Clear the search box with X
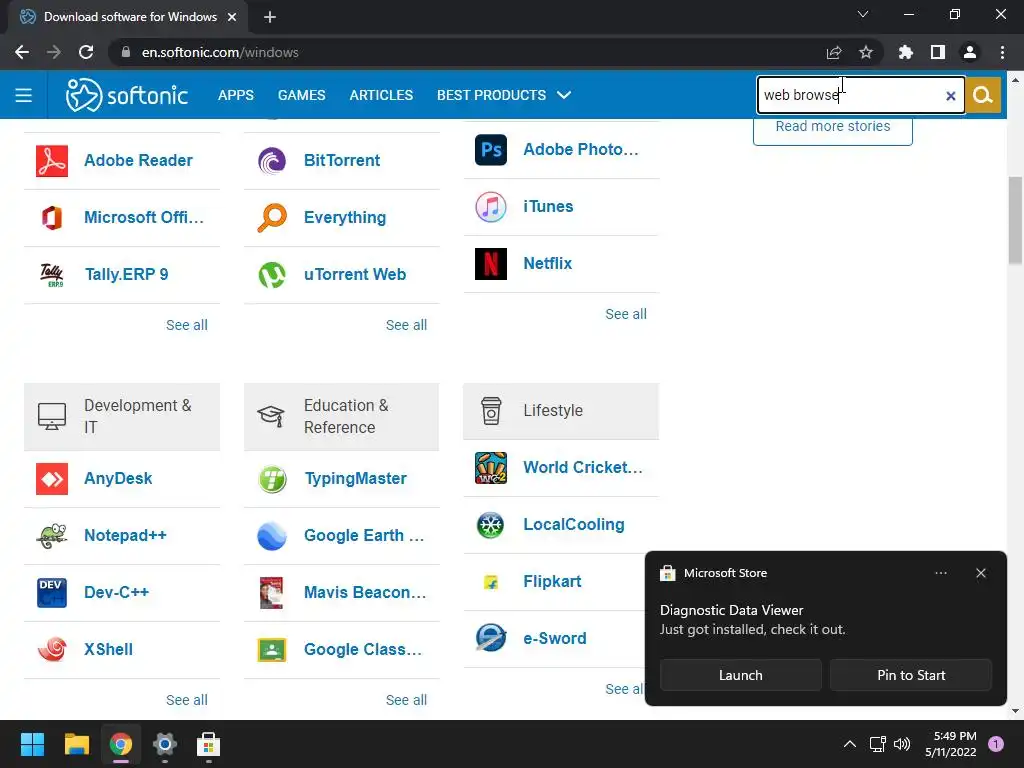The image size is (1024, 768). point(951,96)
